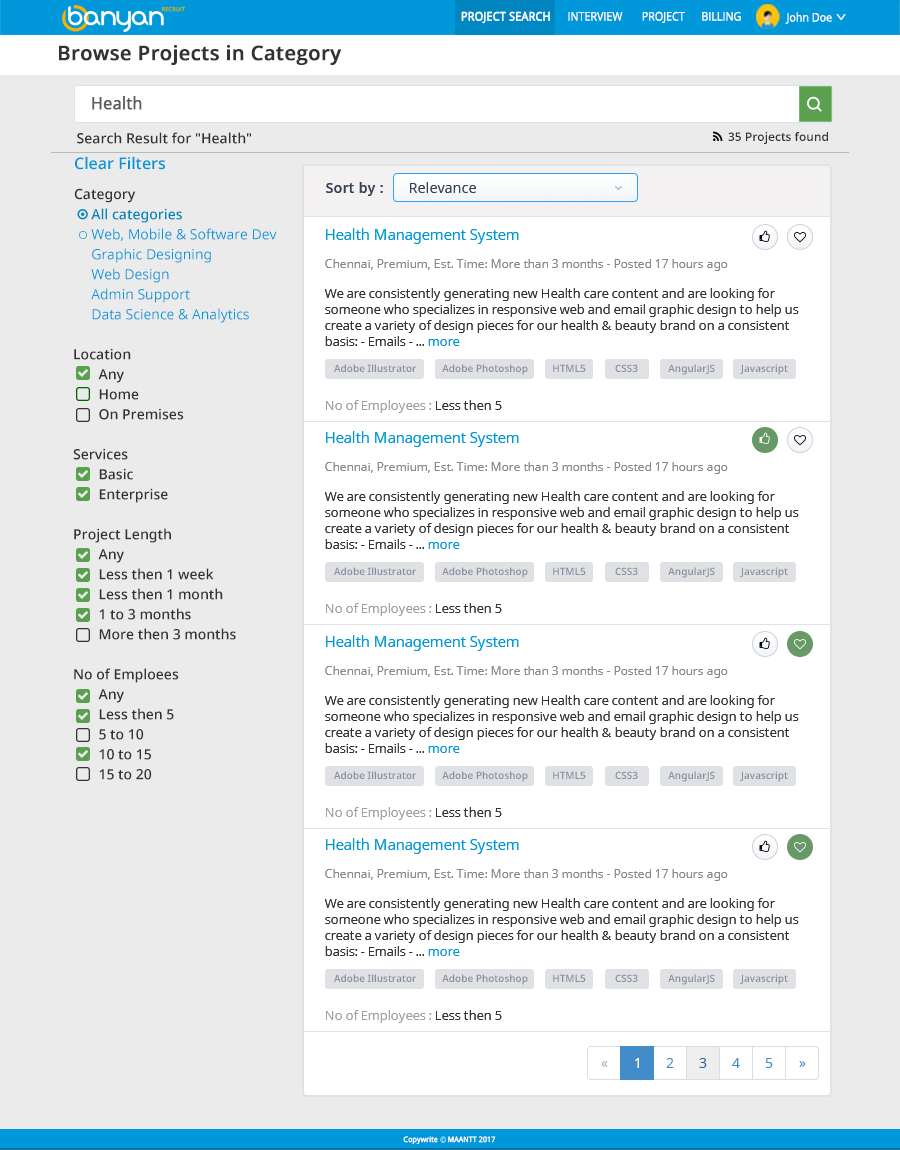Image resolution: width=900 pixels, height=1150 pixels.
Task: Uncheck the Basic services checkbox
Action: [x=83, y=474]
